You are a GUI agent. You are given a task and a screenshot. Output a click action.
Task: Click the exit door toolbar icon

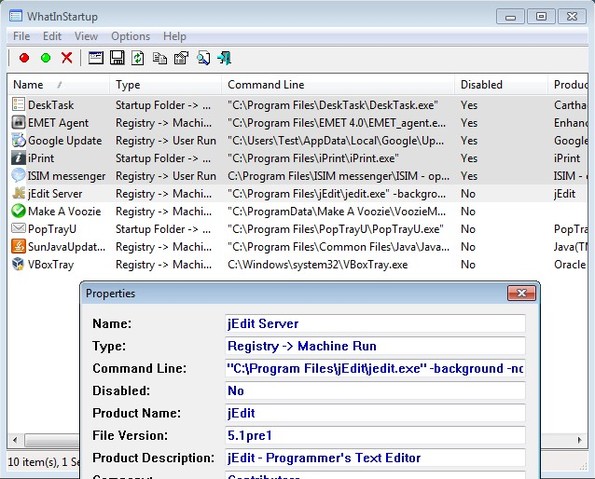(x=224, y=58)
